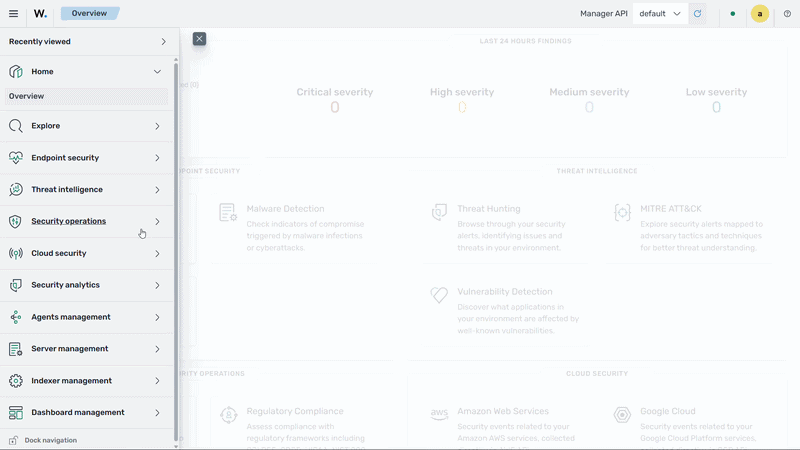Click the Explore magnifier icon
The height and width of the screenshot is (450, 800).
point(16,126)
